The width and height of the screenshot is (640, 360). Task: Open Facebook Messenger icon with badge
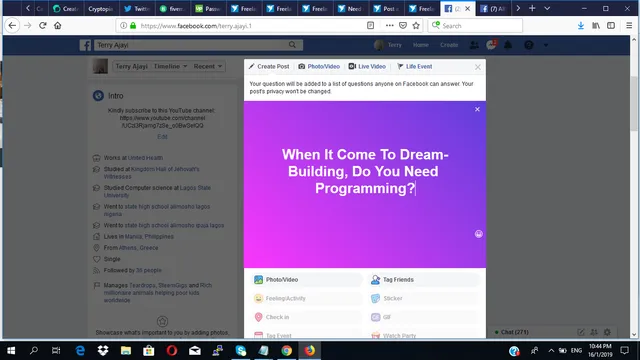click(491, 45)
